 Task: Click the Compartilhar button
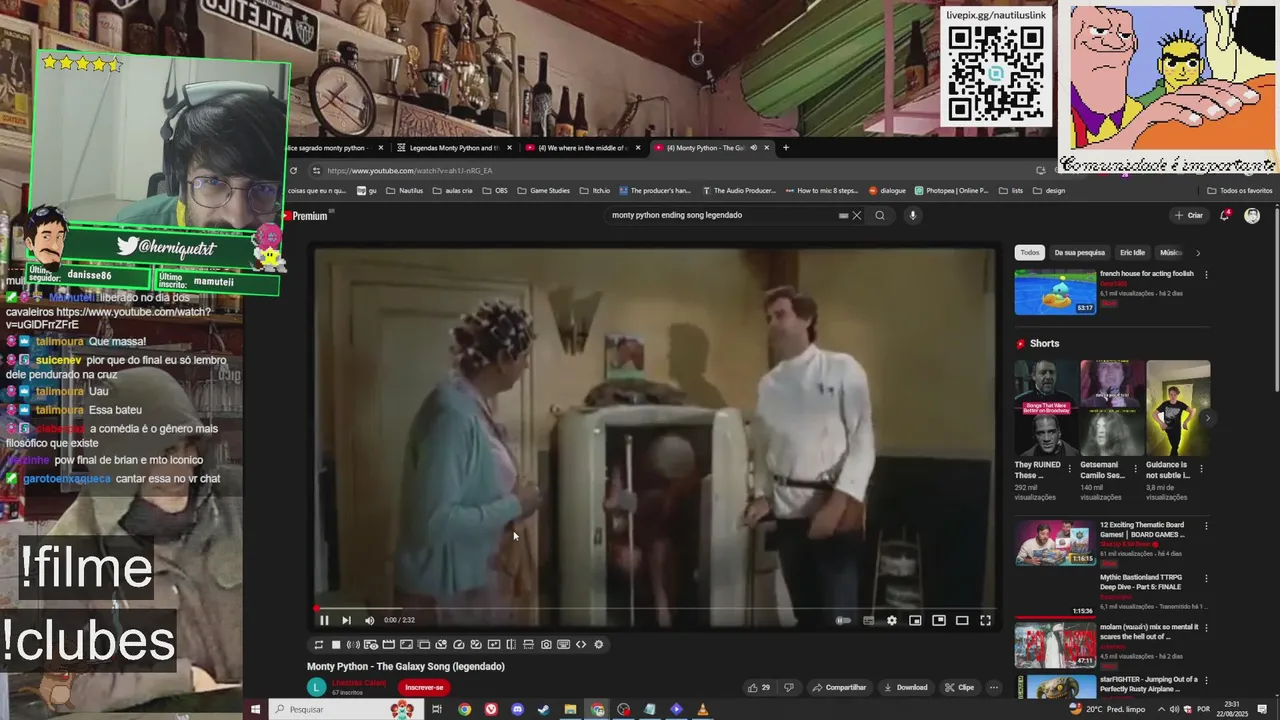839,688
